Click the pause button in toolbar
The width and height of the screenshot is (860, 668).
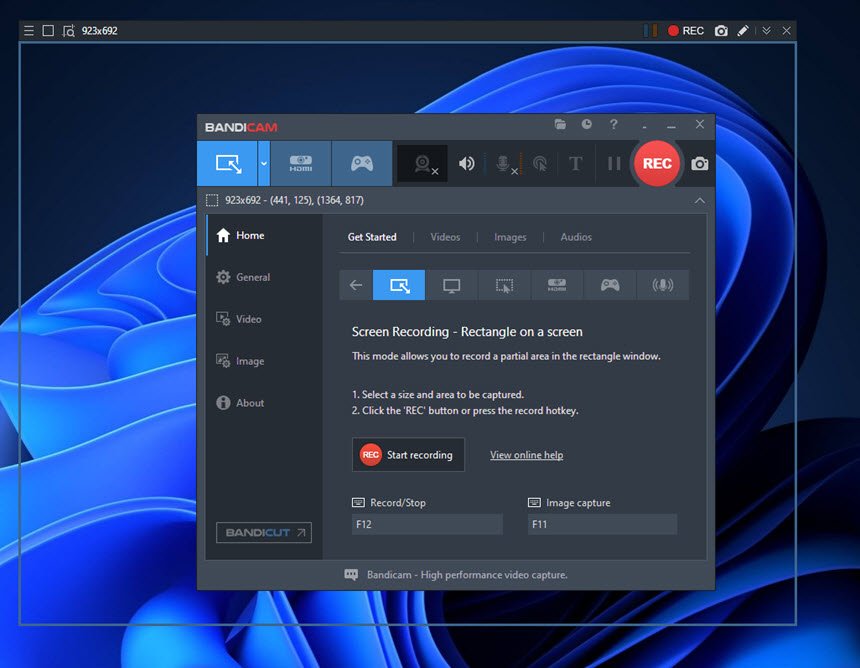pyautogui.click(x=614, y=163)
